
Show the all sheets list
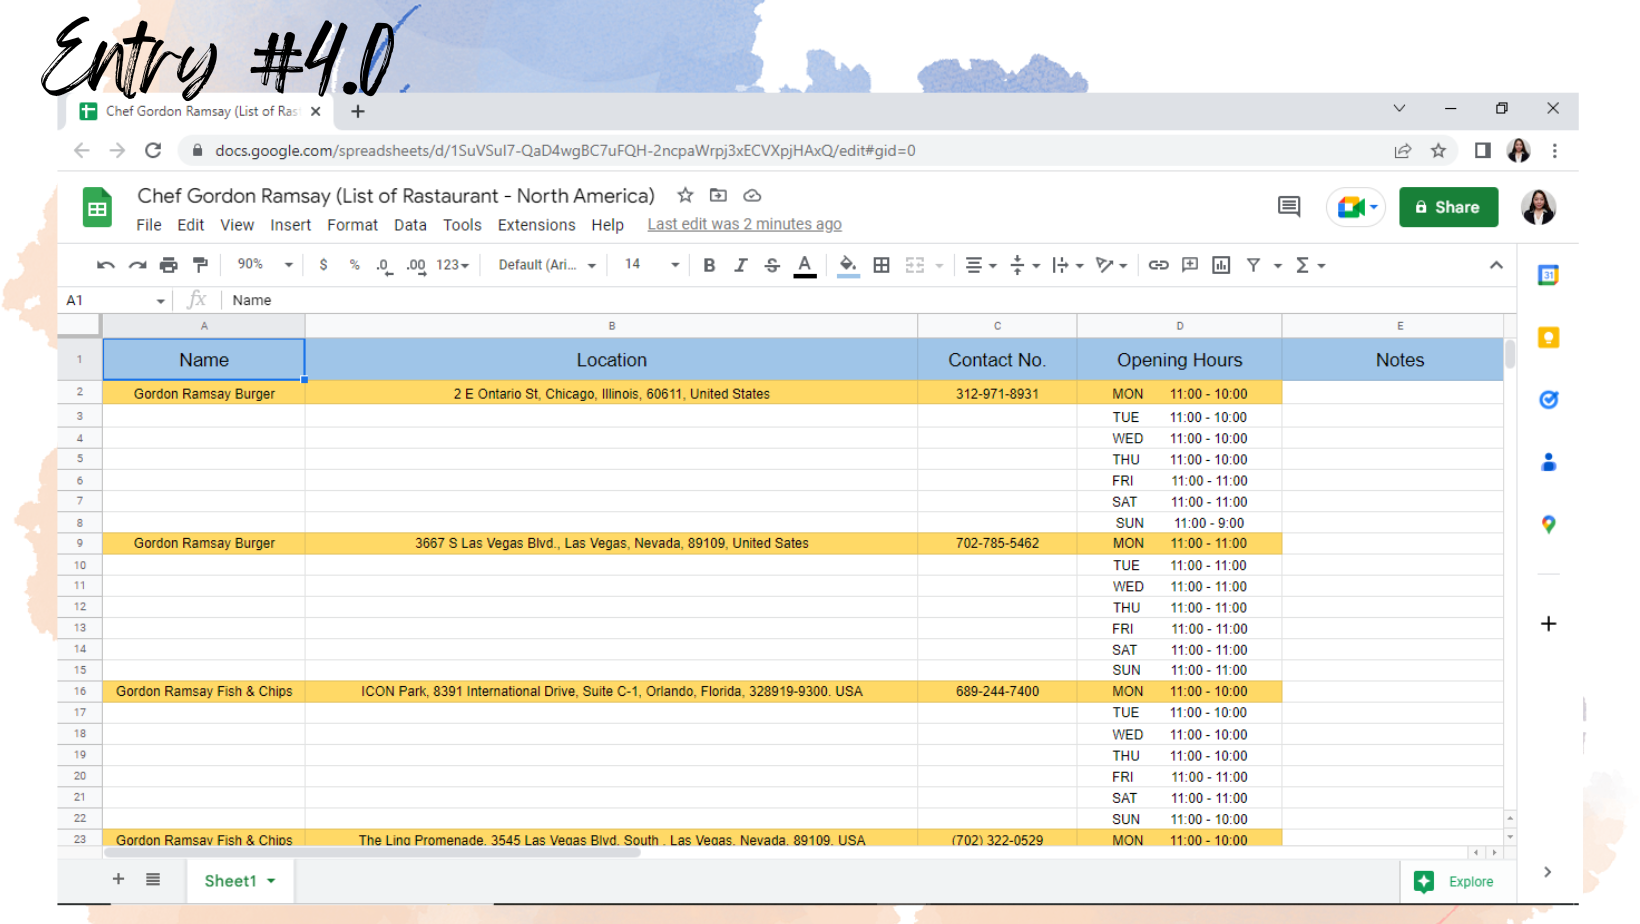pos(153,879)
